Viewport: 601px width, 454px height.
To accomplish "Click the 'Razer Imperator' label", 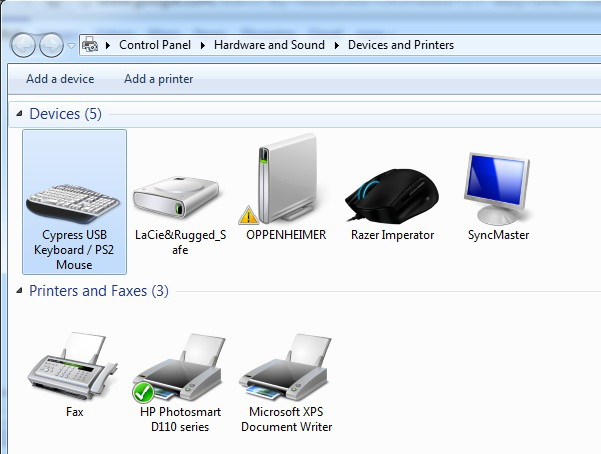I will 392,235.
